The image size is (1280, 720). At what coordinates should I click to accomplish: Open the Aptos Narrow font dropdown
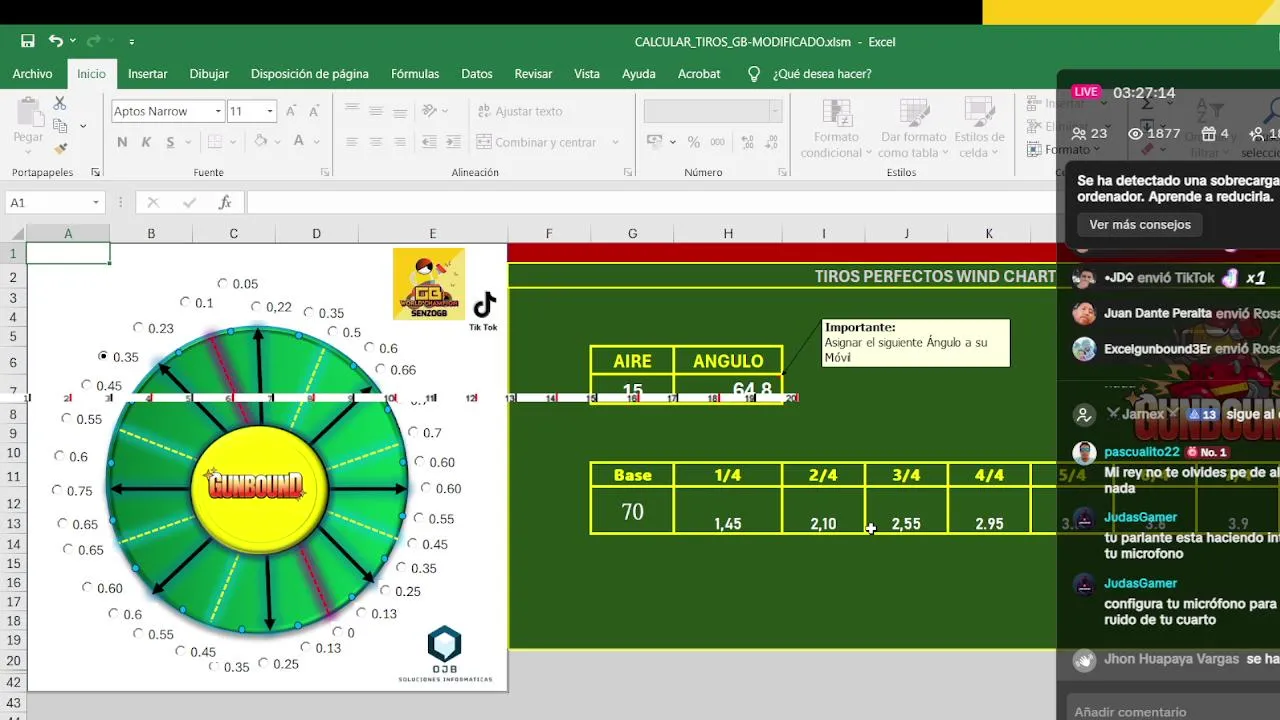(x=218, y=111)
